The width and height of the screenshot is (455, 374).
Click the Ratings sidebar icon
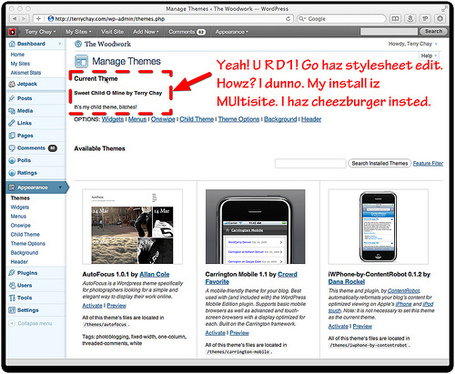pos(12,173)
